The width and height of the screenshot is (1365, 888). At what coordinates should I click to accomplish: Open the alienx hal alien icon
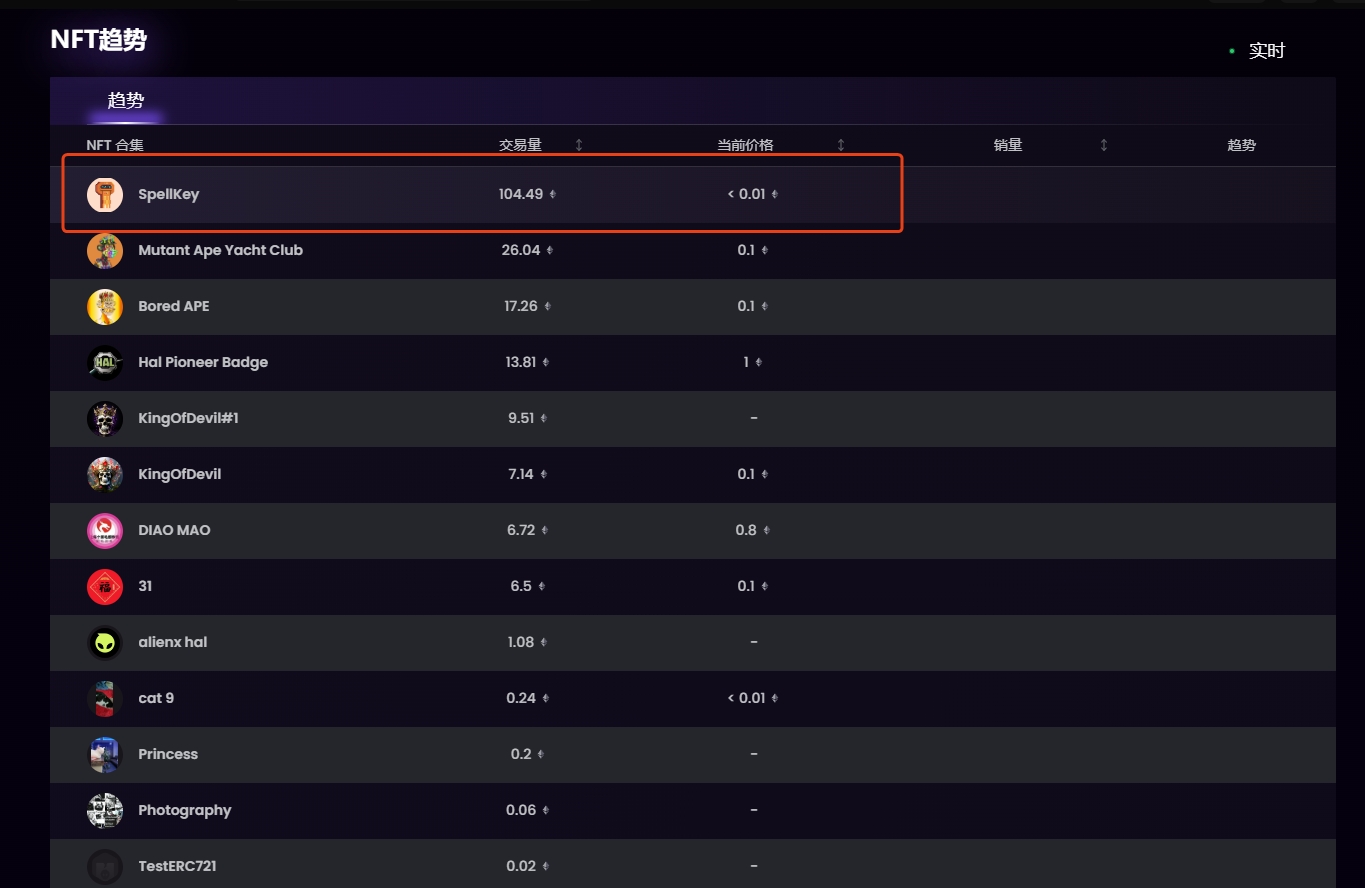[x=105, y=643]
